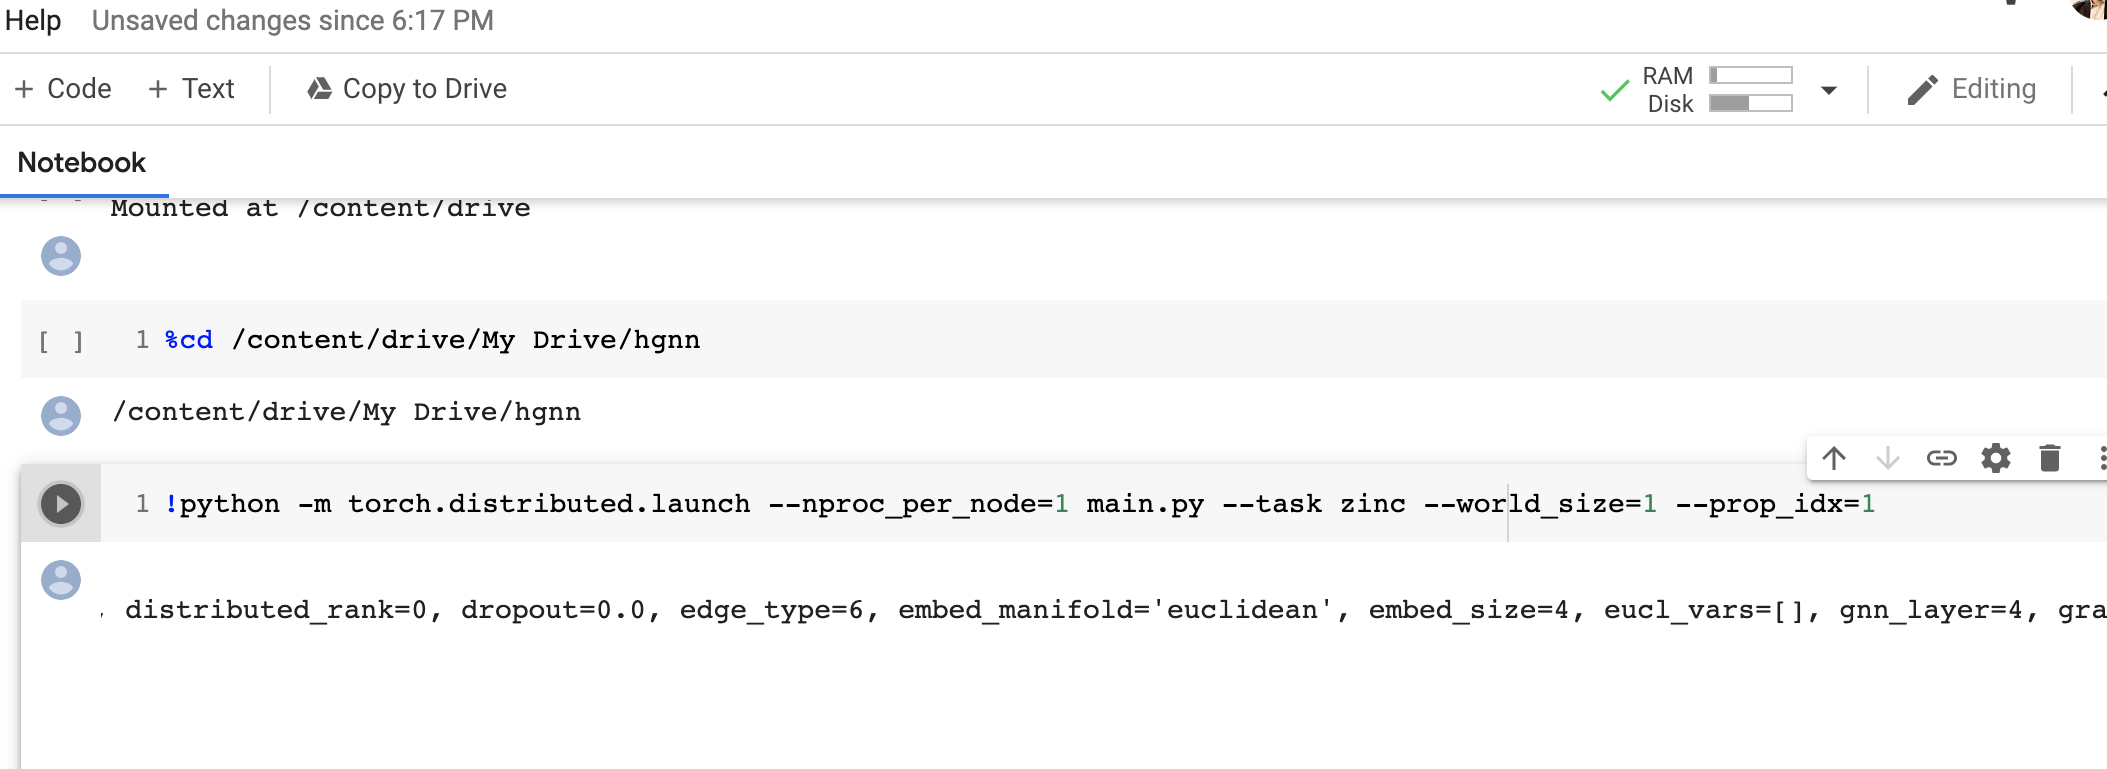2107x769 pixels.
Task: Click the Editing pencil icon
Action: pyautogui.click(x=1923, y=89)
